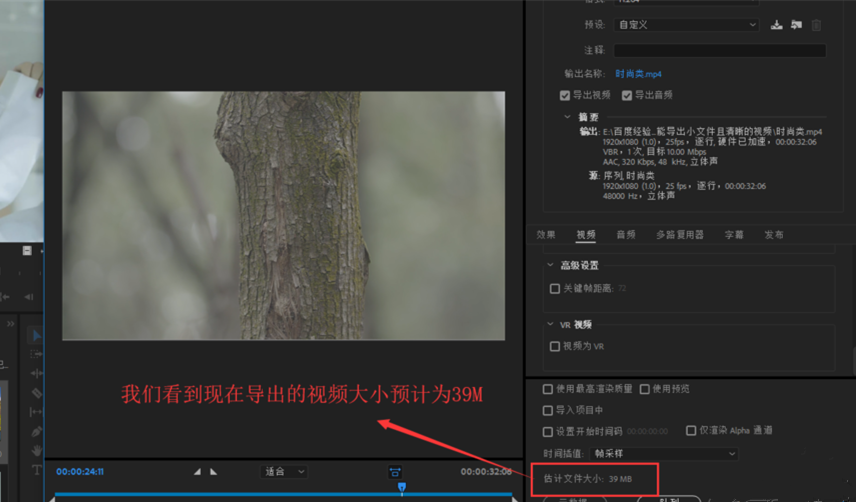
Task: Click the set out point triangle
Action: click(x=212, y=472)
